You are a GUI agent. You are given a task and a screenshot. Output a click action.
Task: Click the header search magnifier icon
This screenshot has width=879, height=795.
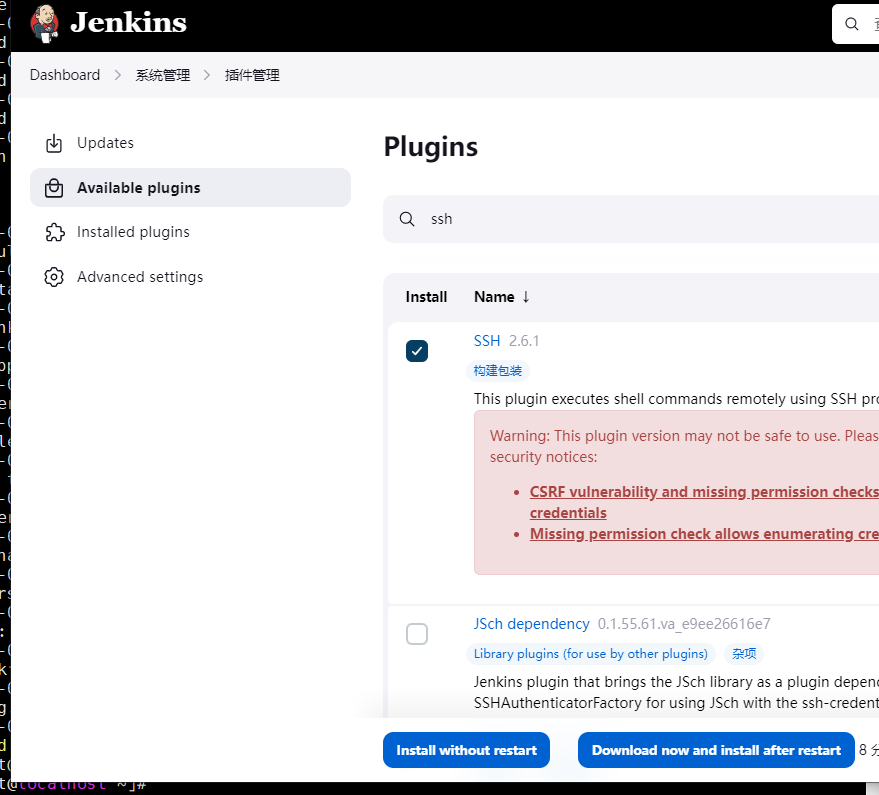(x=852, y=24)
